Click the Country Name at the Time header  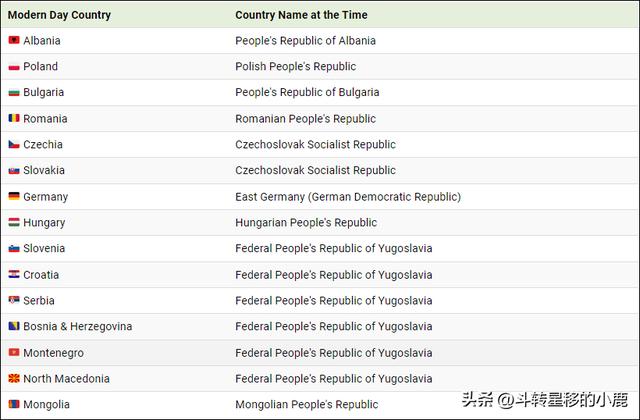click(x=301, y=15)
